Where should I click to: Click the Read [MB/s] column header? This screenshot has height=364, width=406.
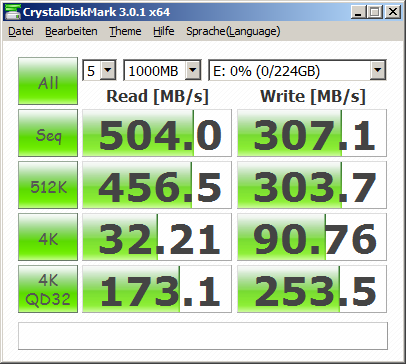pos(157,97)
